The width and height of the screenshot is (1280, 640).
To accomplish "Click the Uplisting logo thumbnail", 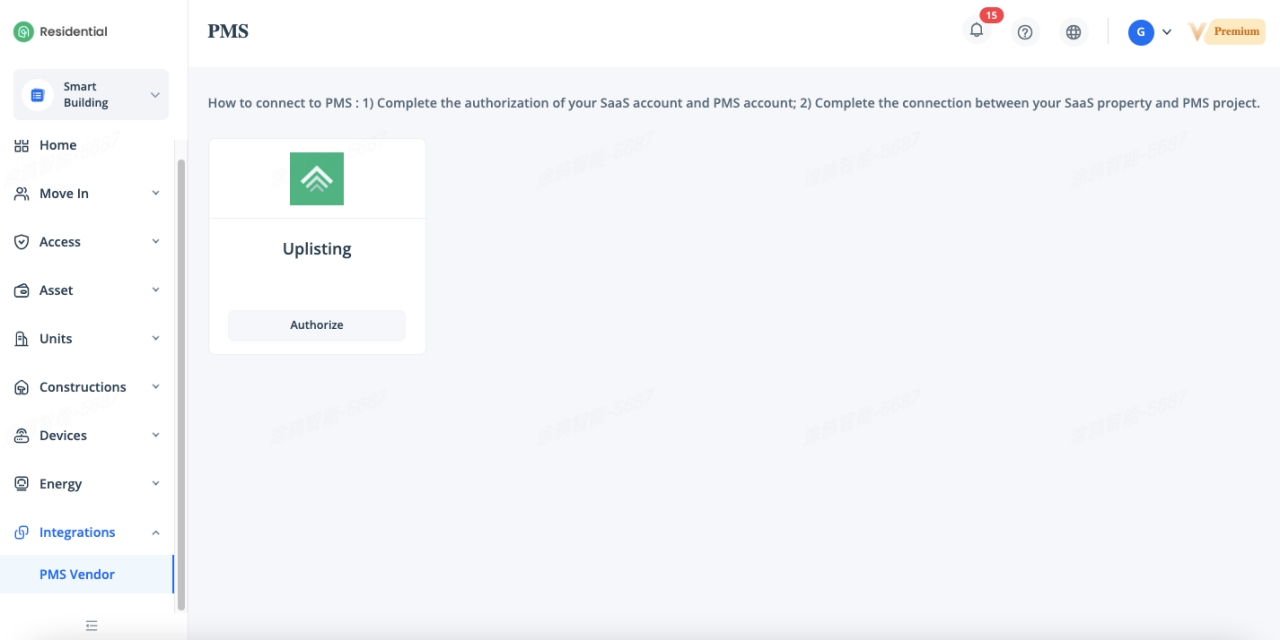I will (x=317, y=179).
